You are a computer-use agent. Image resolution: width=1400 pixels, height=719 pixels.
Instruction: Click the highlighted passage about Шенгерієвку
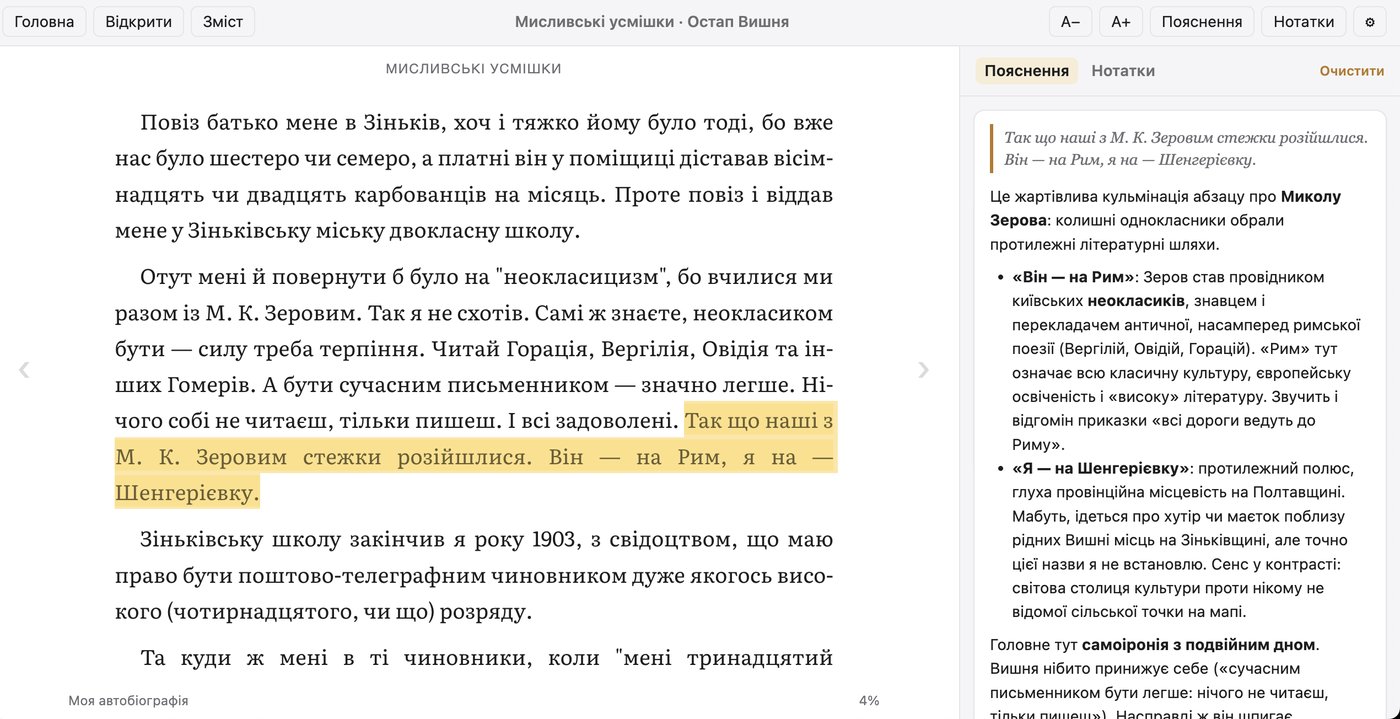tap(475, 457)
